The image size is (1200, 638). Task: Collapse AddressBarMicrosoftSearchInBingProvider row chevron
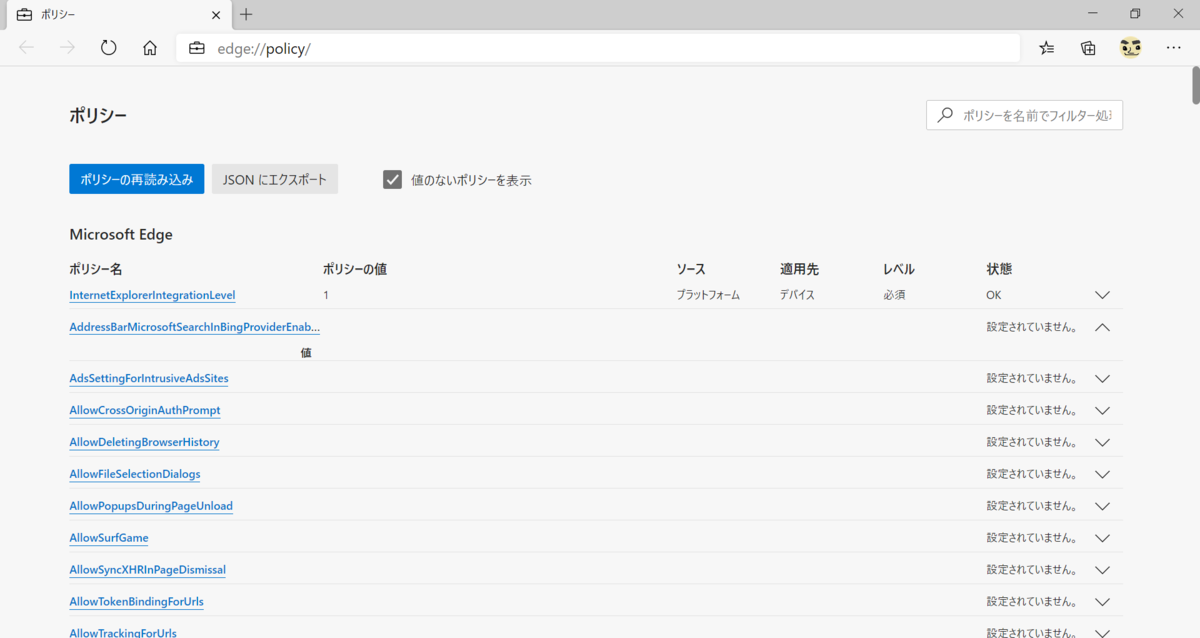point(1103,327)
